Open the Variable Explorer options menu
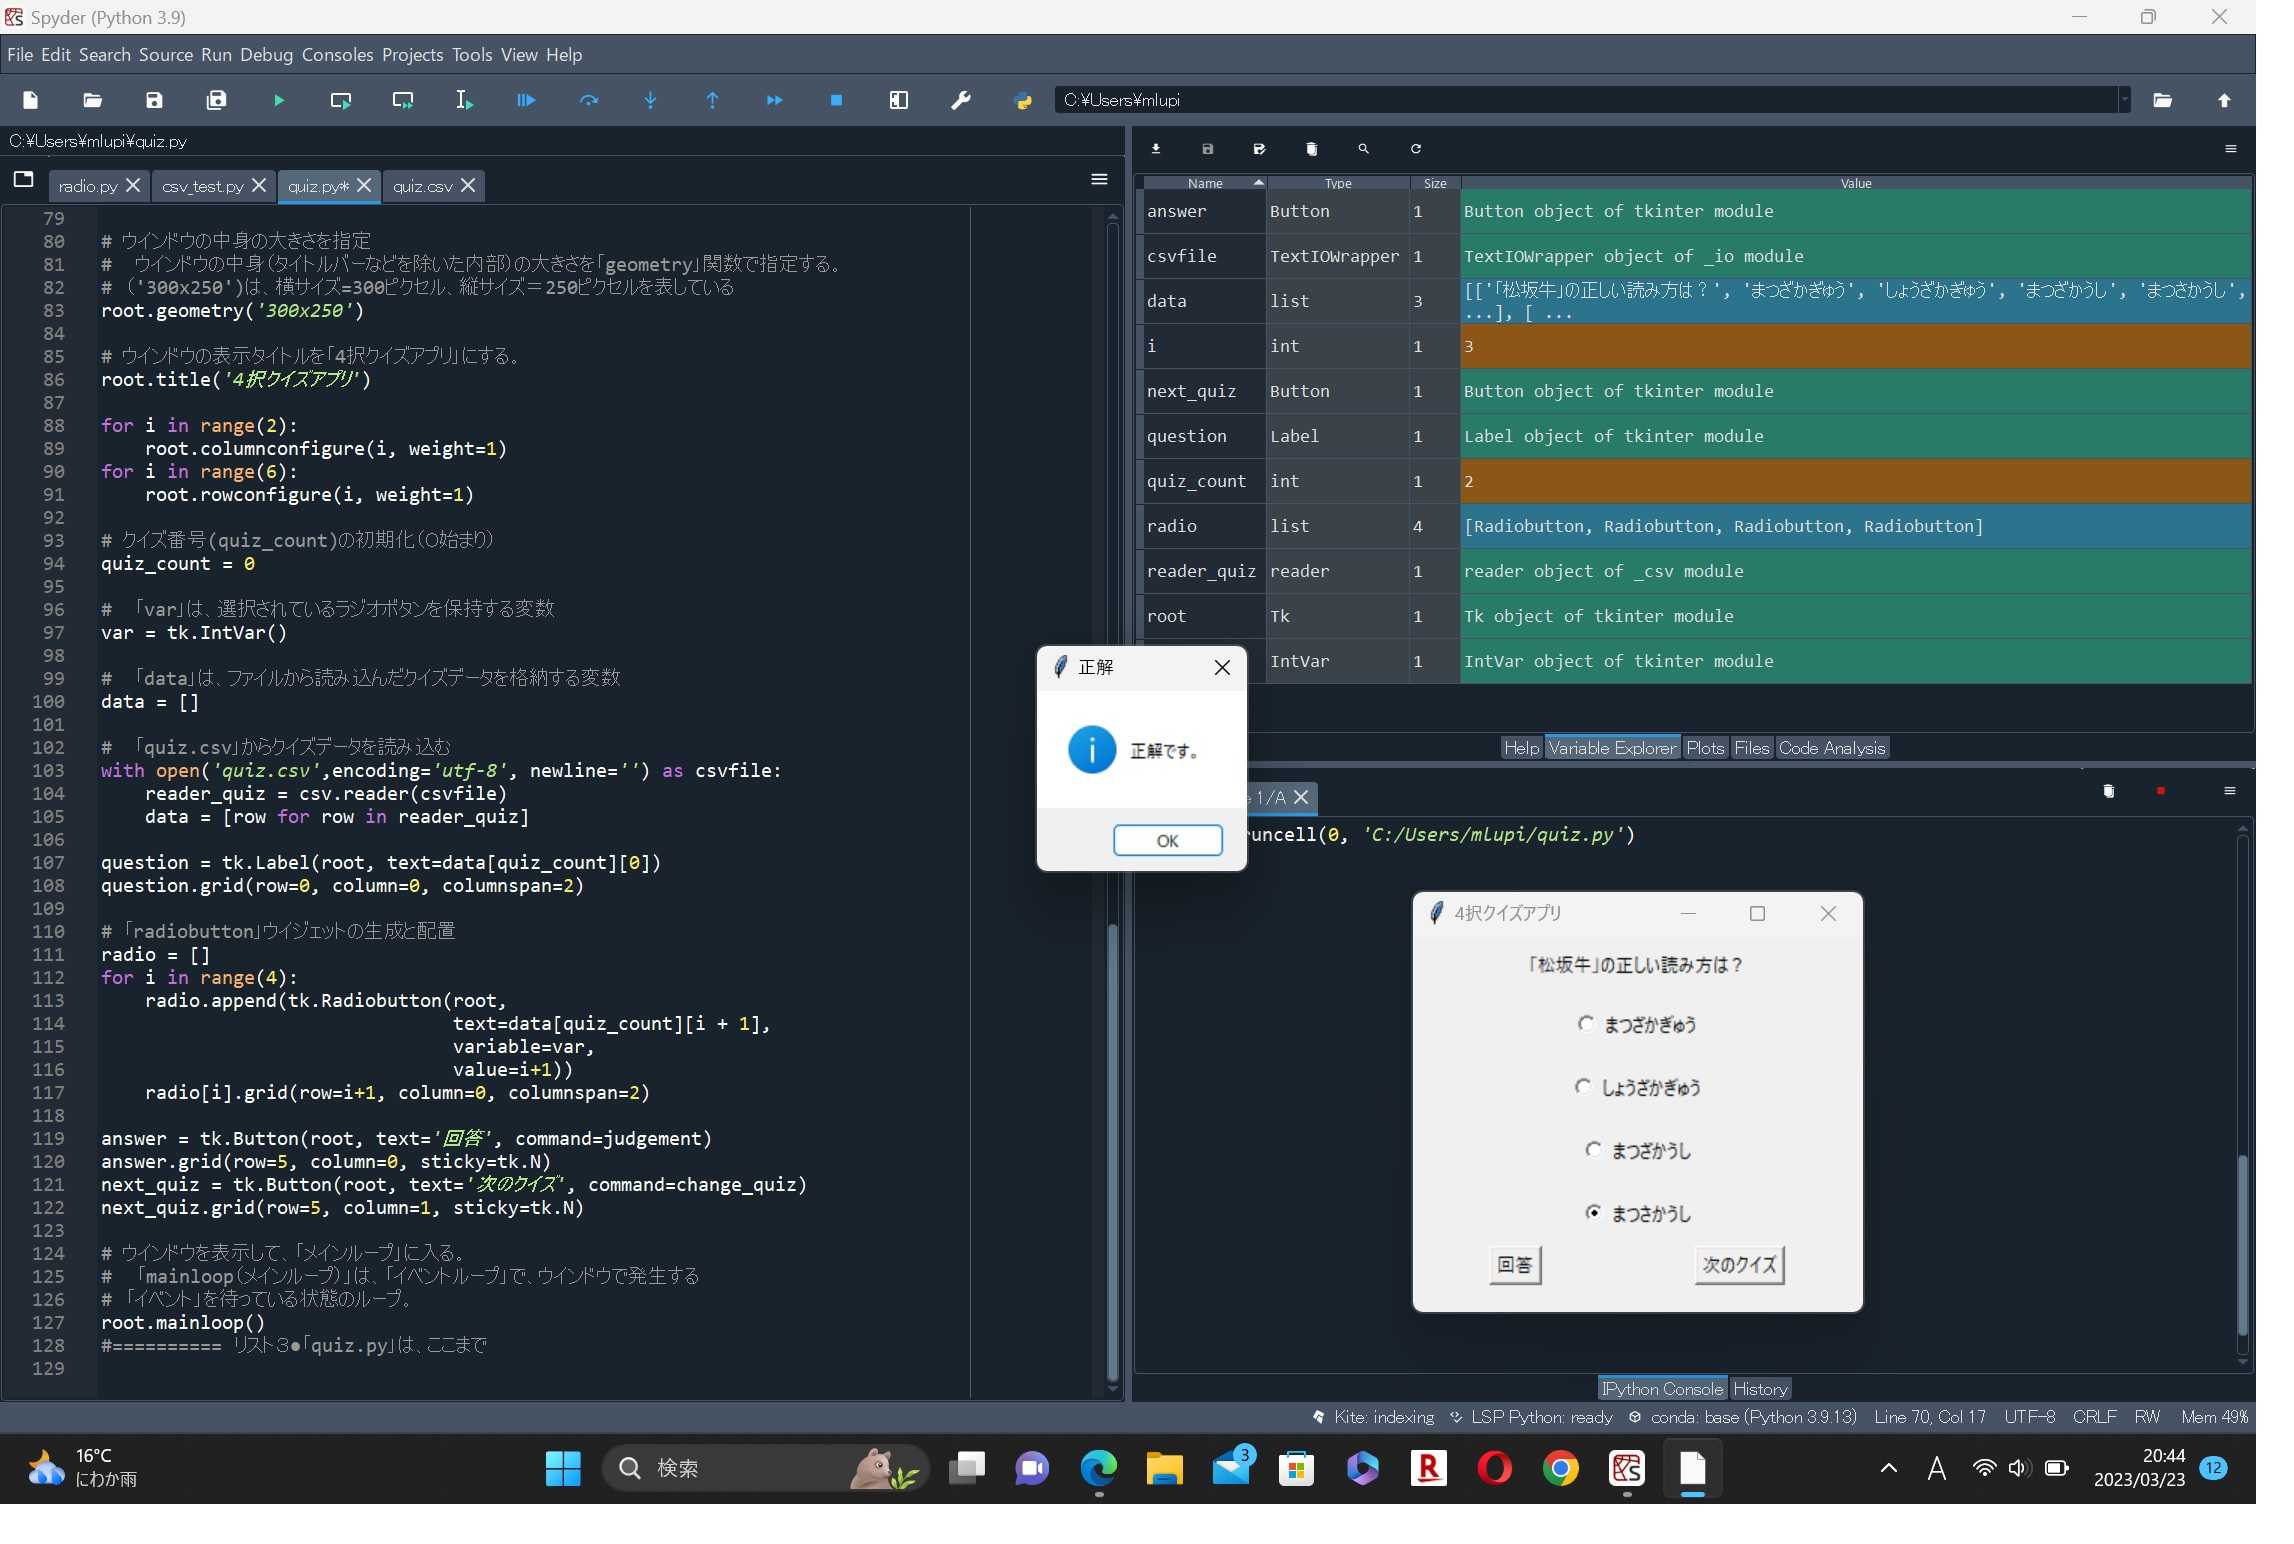2294x1544 pixels. [x=2231, y=149]
